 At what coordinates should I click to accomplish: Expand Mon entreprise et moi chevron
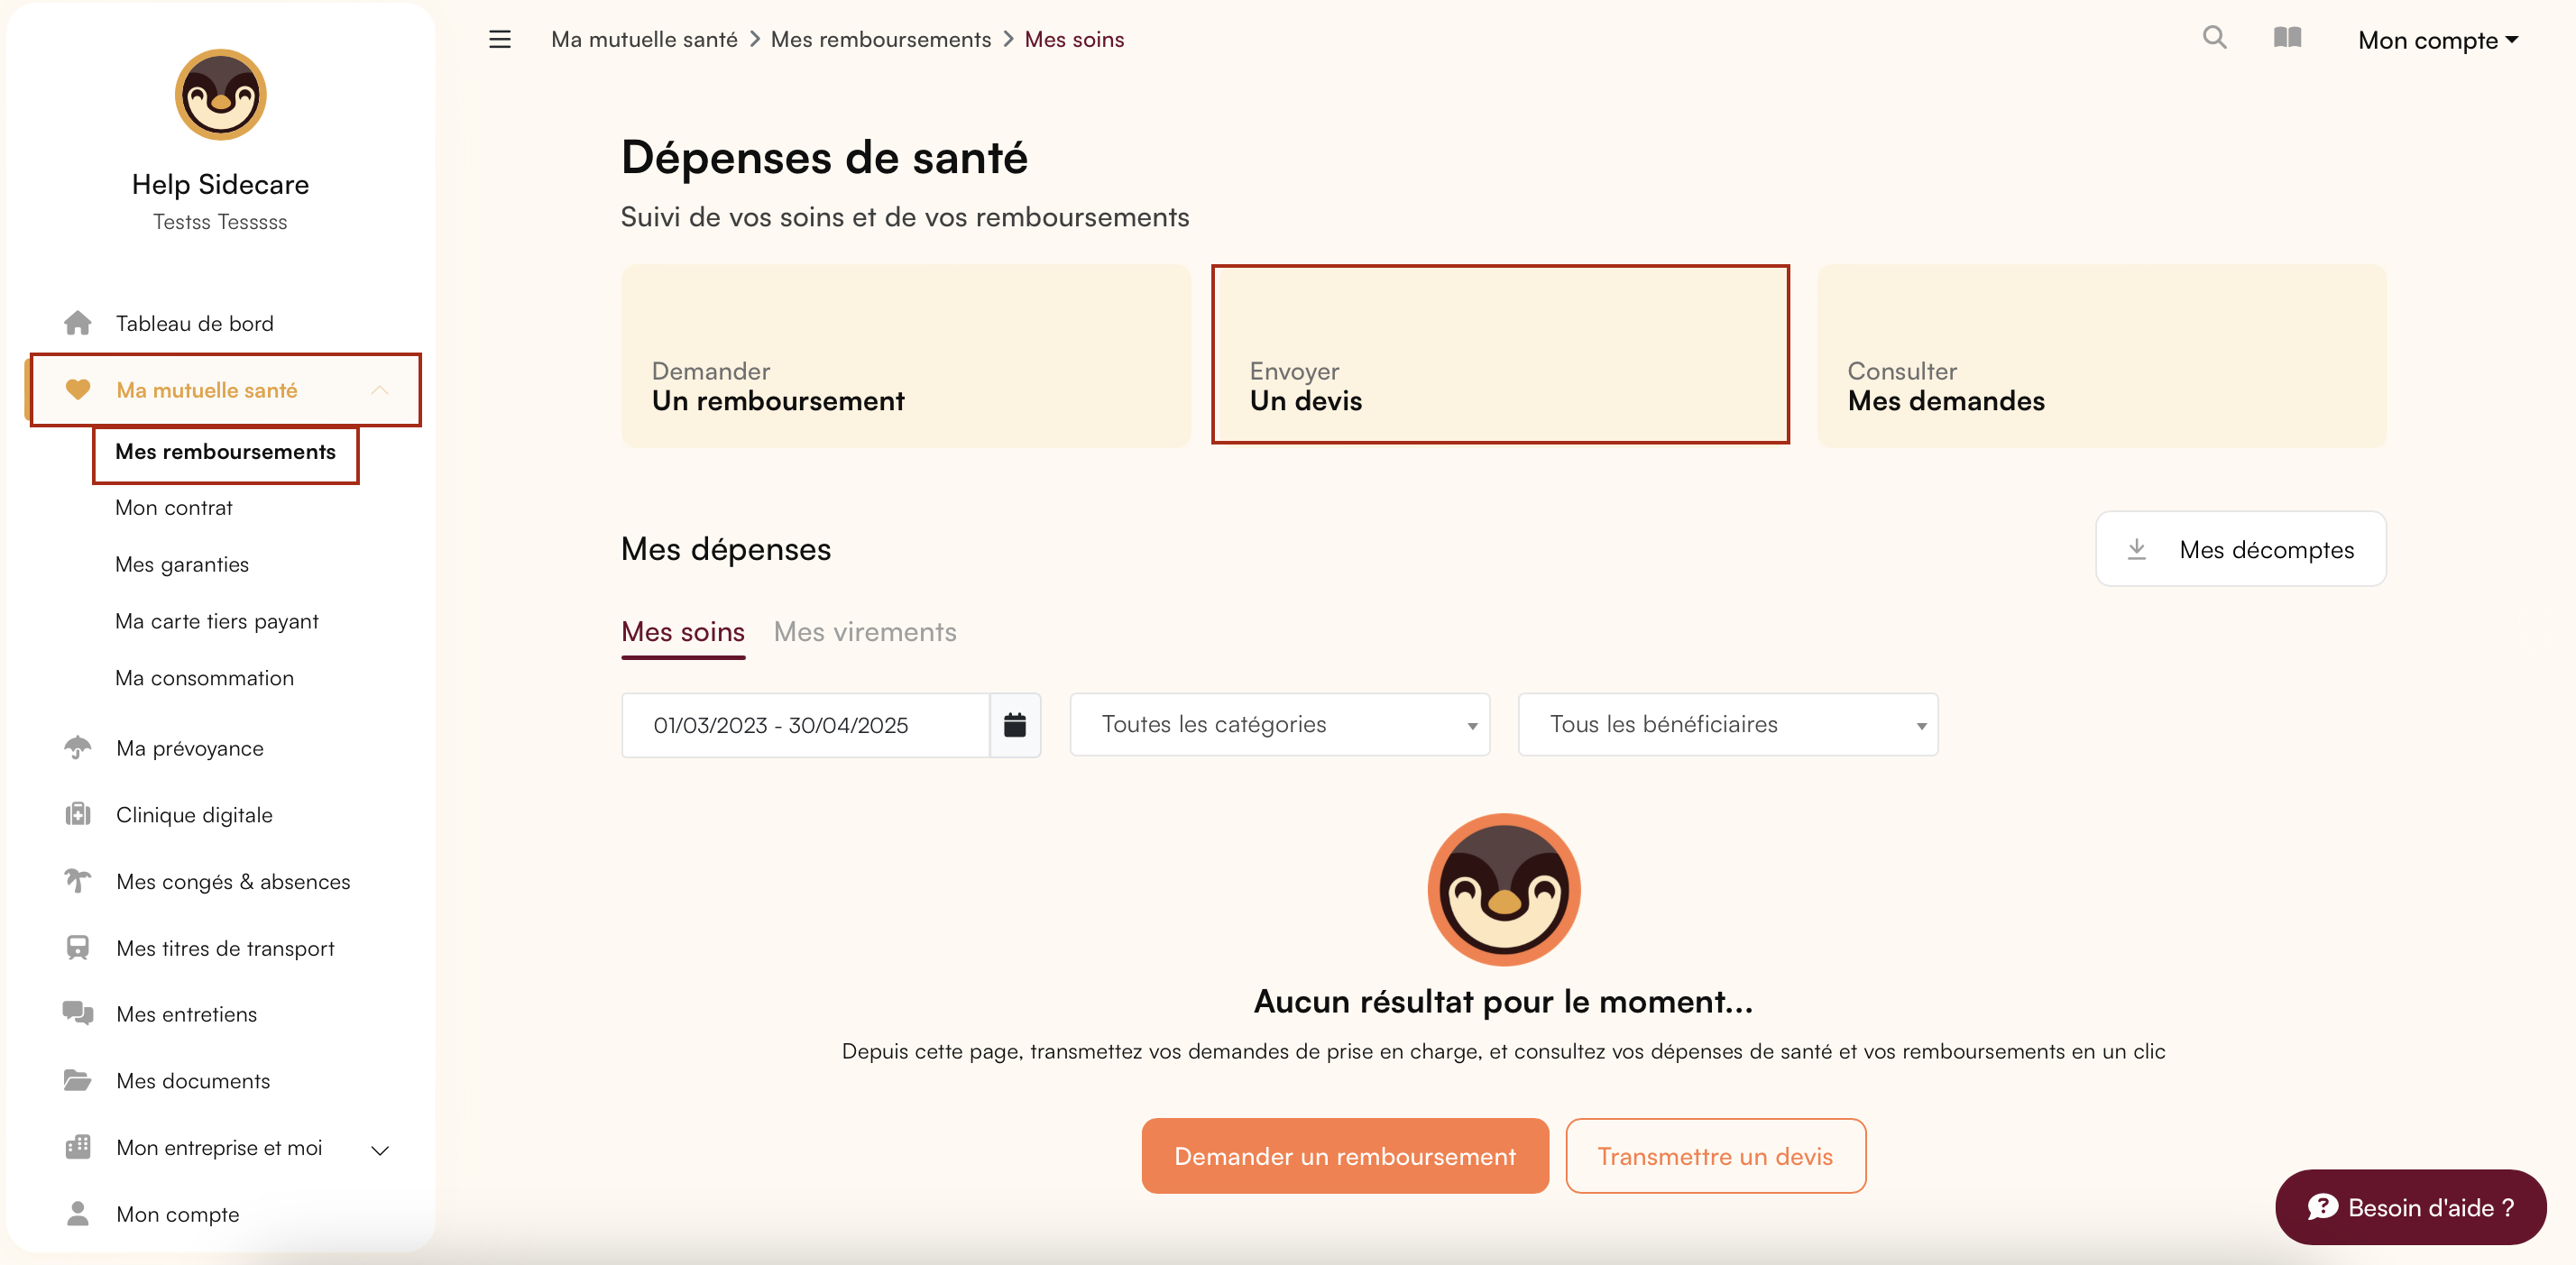[x=380, y=1150]
